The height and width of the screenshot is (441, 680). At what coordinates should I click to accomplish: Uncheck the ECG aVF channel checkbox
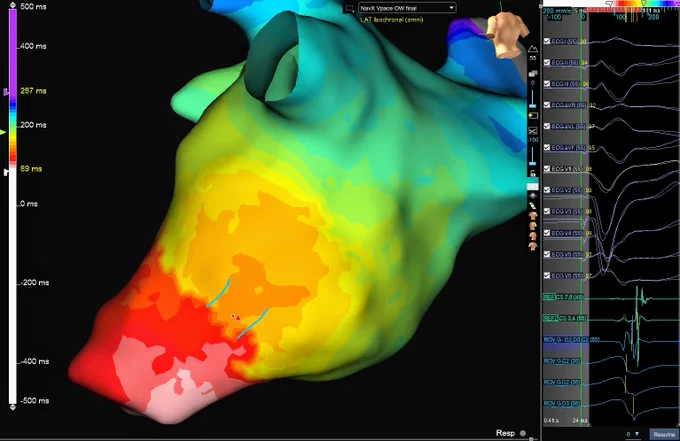(547, 147)
